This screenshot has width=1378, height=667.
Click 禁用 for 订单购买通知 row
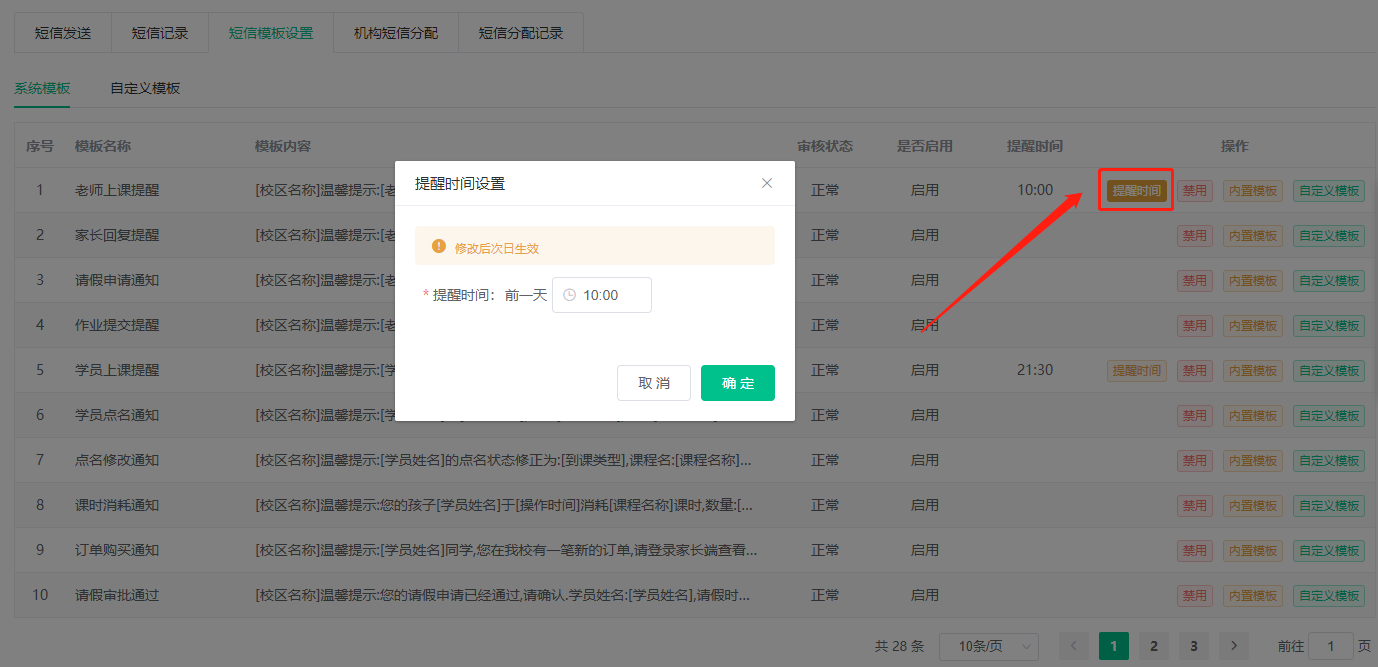[1195, 550]
